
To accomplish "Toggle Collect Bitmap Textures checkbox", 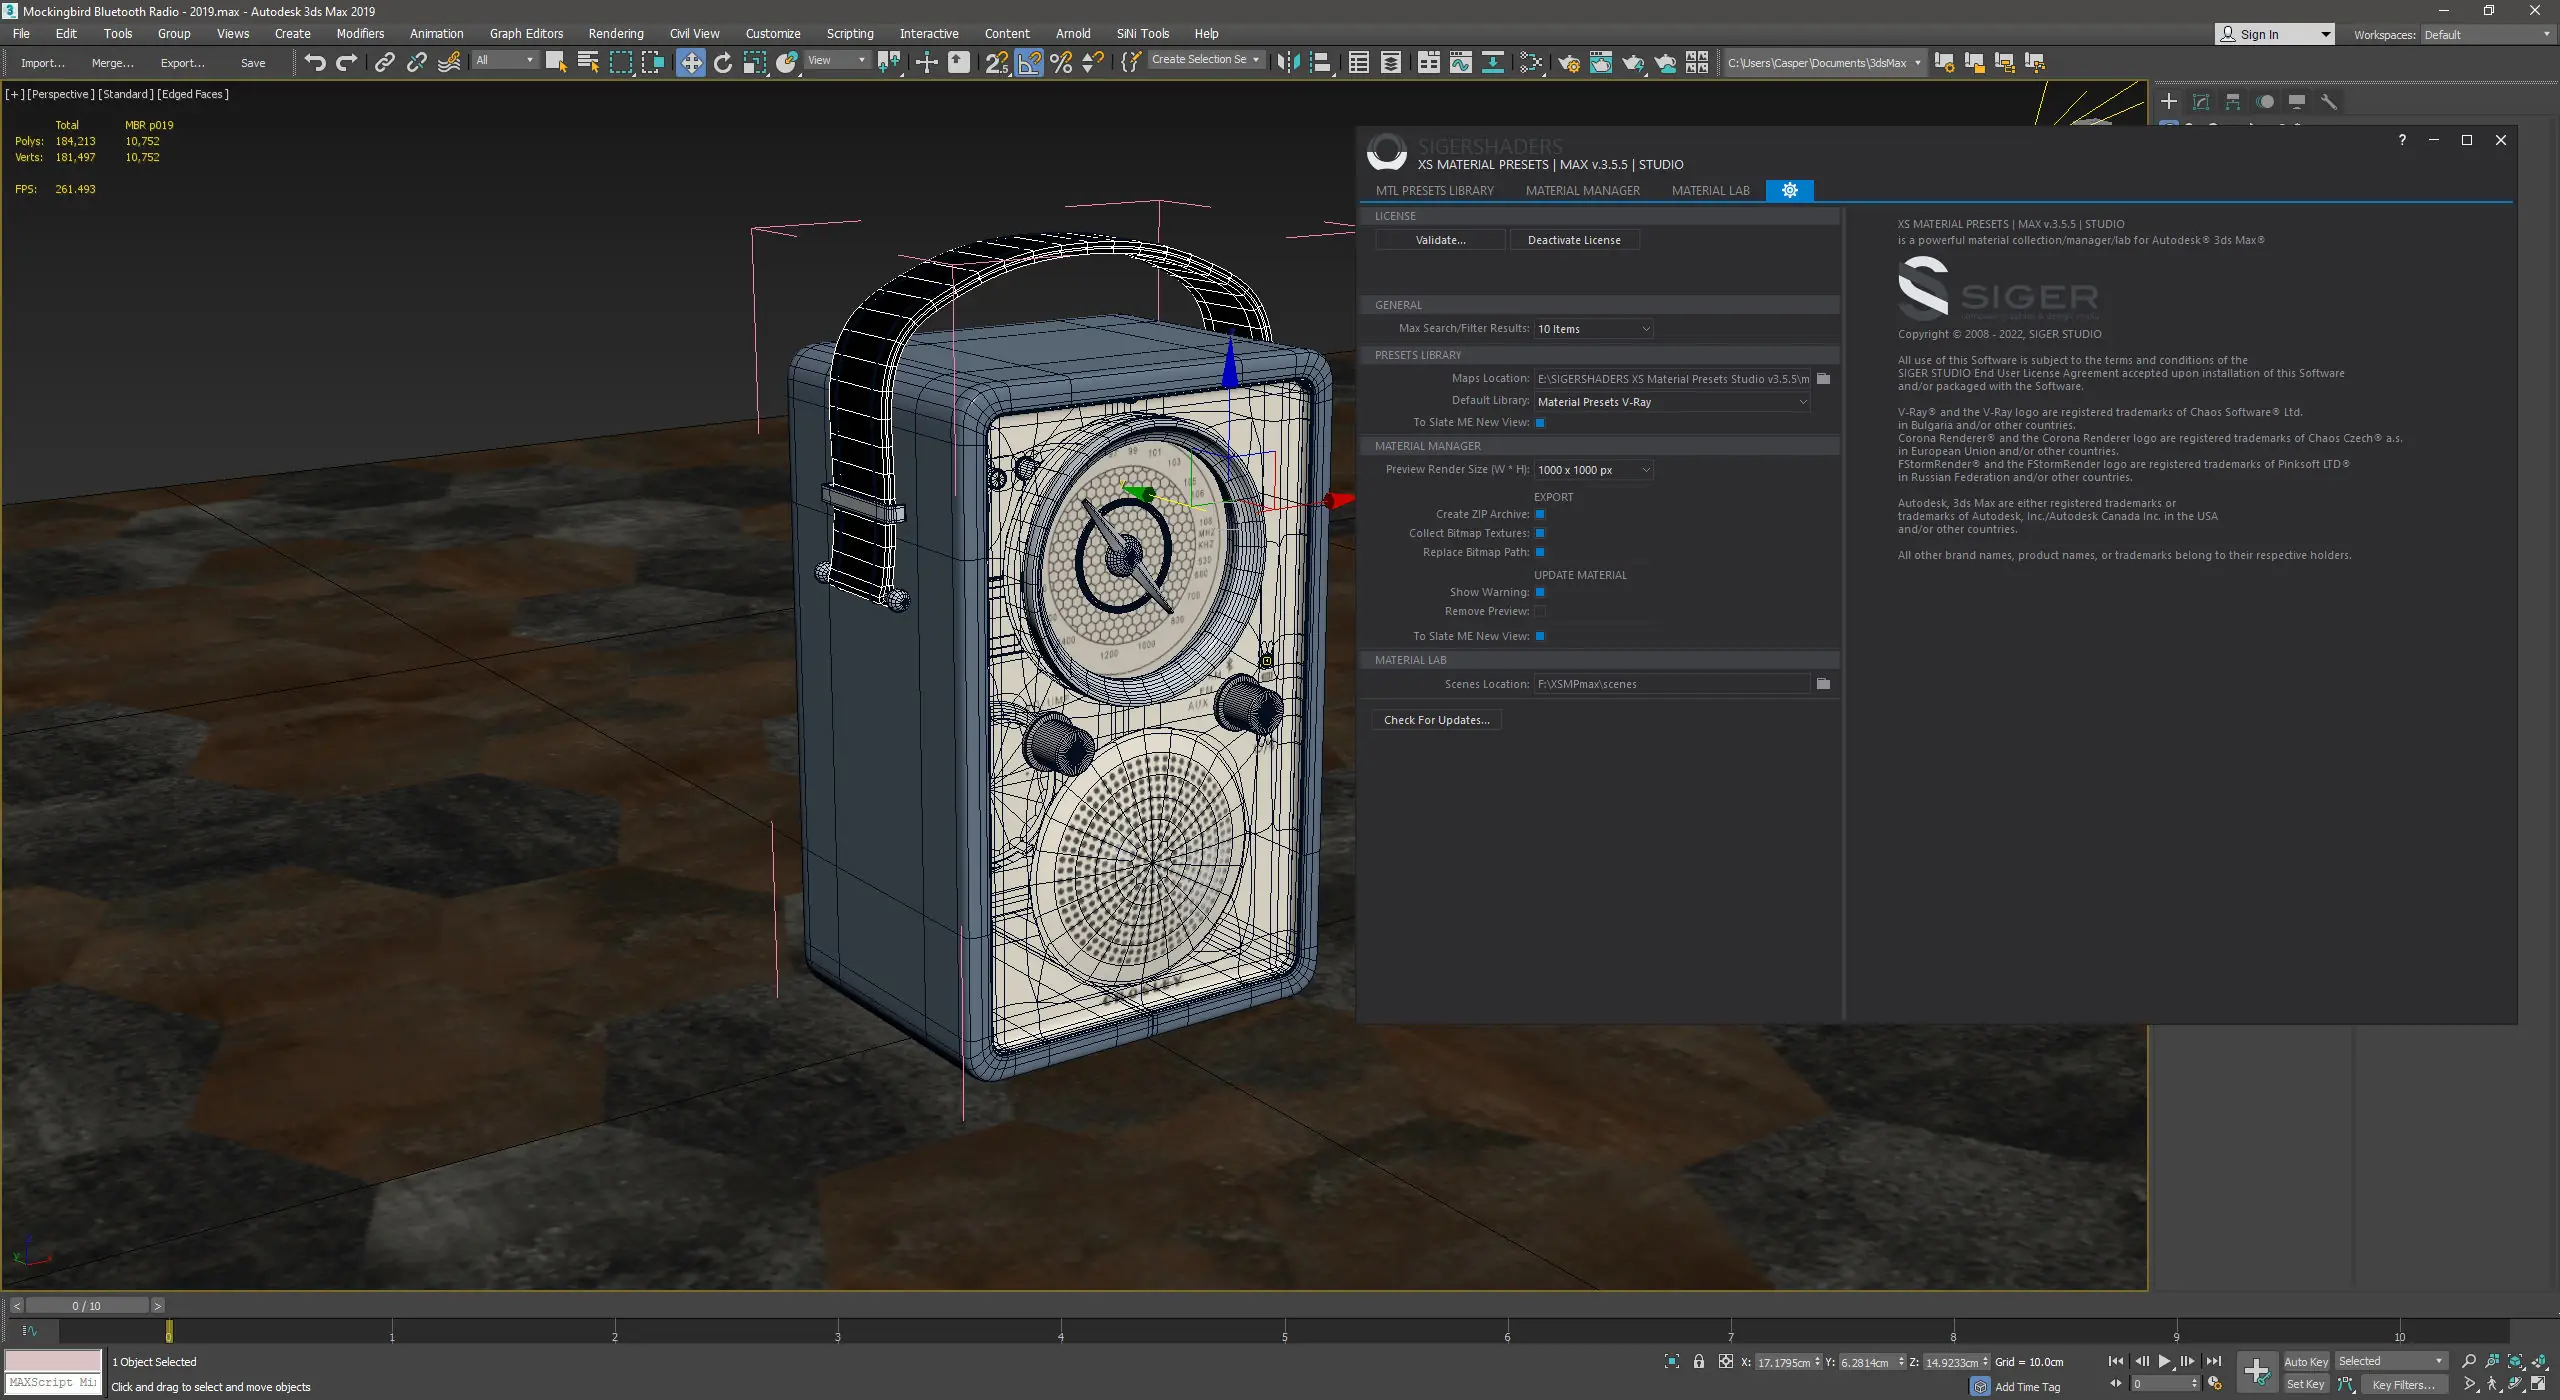I will [1540, 533].
